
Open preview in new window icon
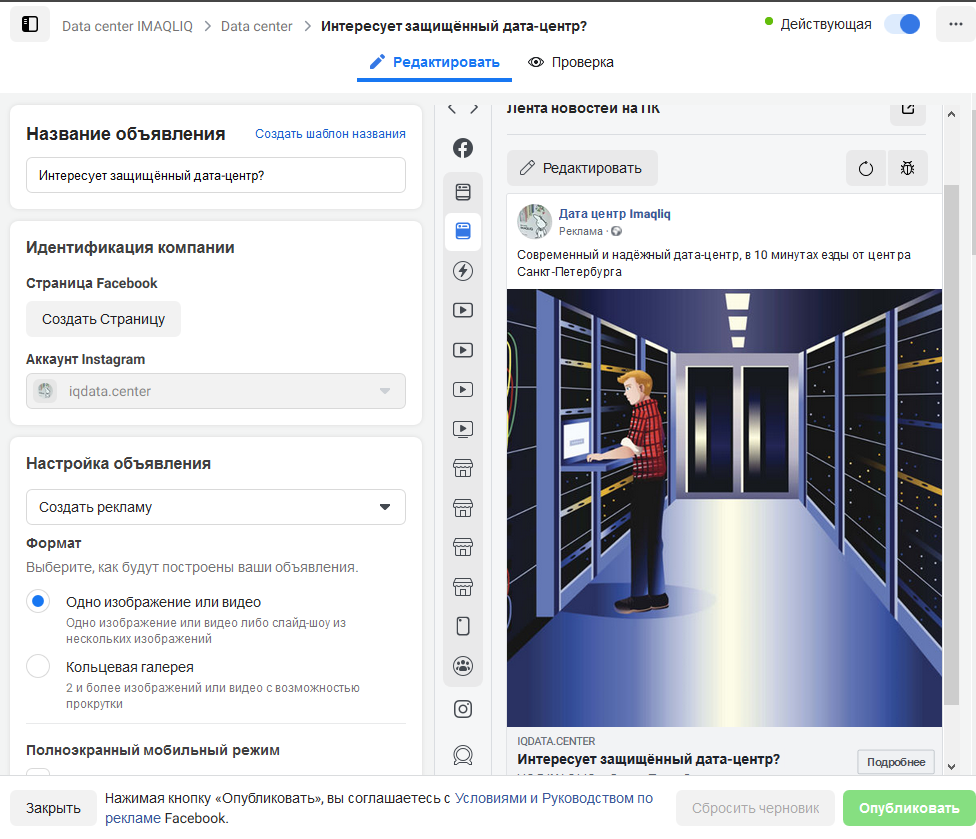(x=907, y=109)
